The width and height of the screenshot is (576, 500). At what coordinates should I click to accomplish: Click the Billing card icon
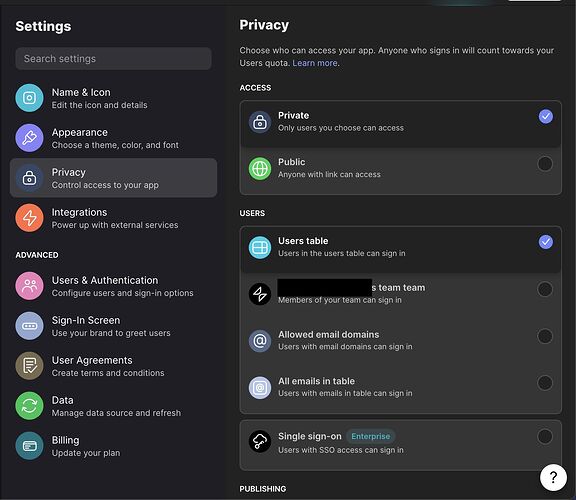coord(29,446)
